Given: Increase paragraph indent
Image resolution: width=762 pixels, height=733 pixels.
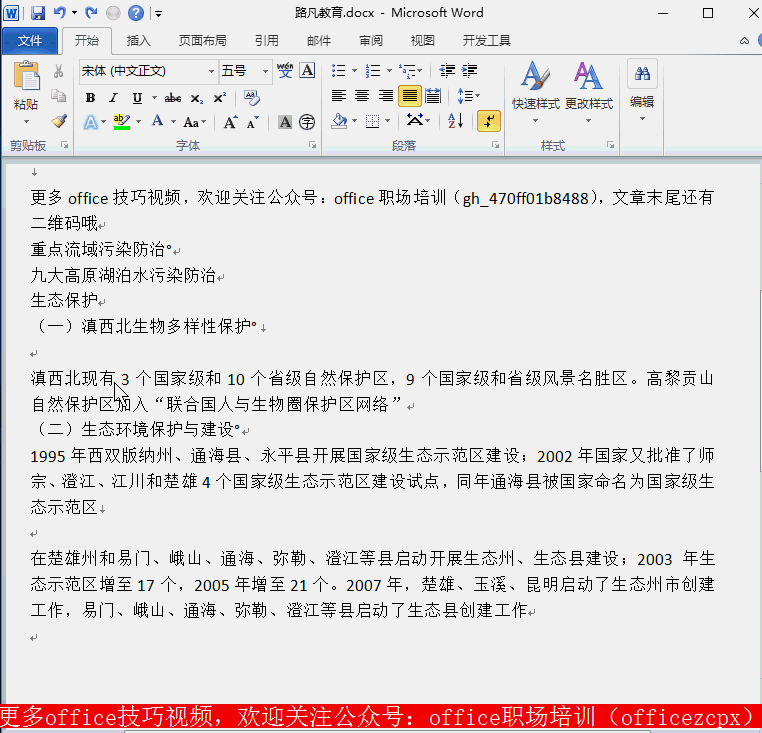Looking at the screenshot, I should [468, 71].
